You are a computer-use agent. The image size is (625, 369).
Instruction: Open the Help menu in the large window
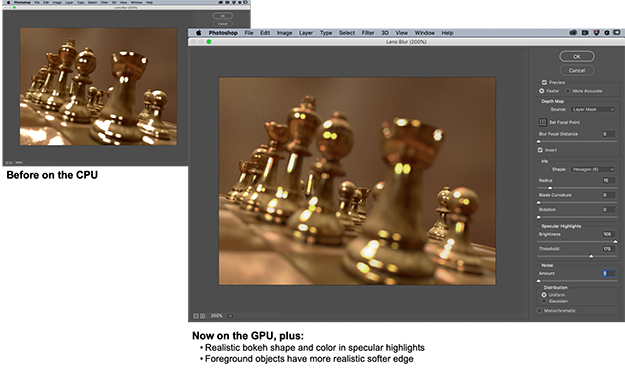[x=447, y=33]
